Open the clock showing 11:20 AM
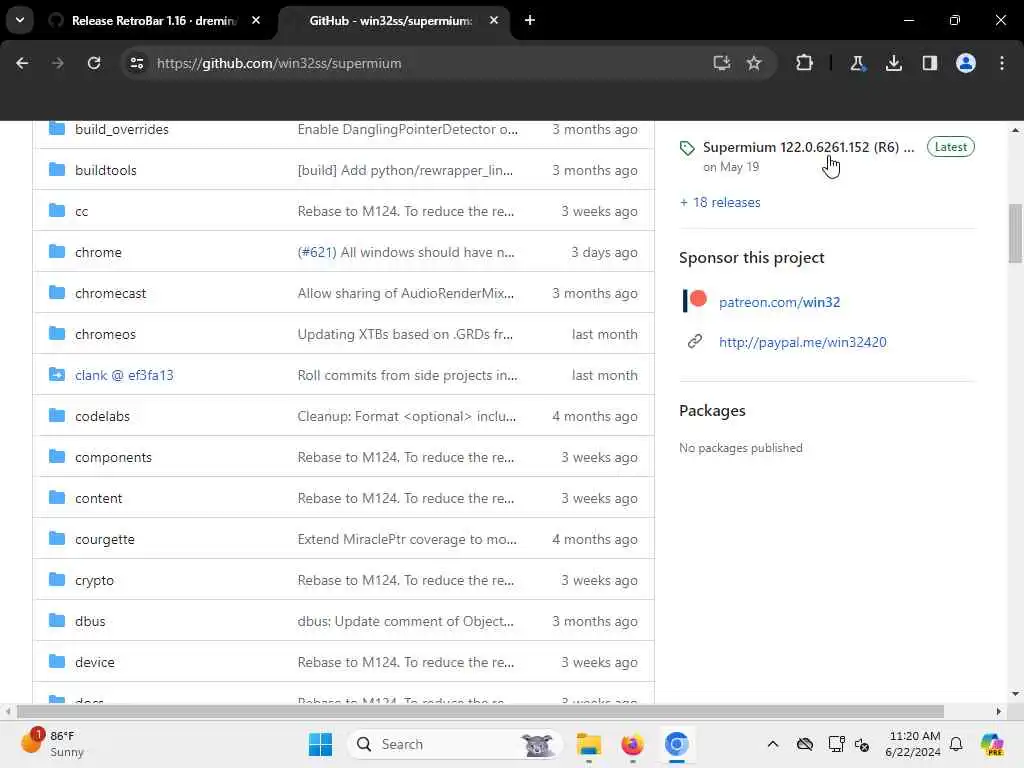Image resolution: width=1024 pixels, height=768 pixels. pyautogui.click(x=913, y=744)
